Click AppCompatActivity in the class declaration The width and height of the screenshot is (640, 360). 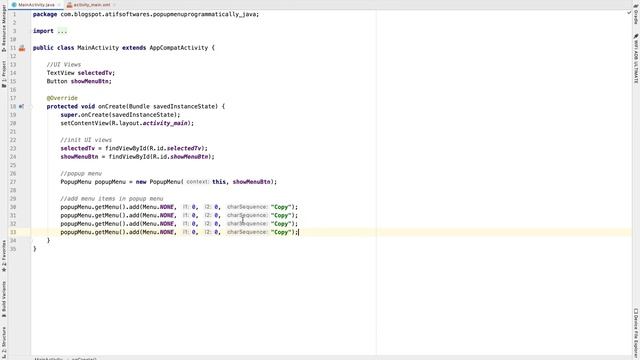179,48
